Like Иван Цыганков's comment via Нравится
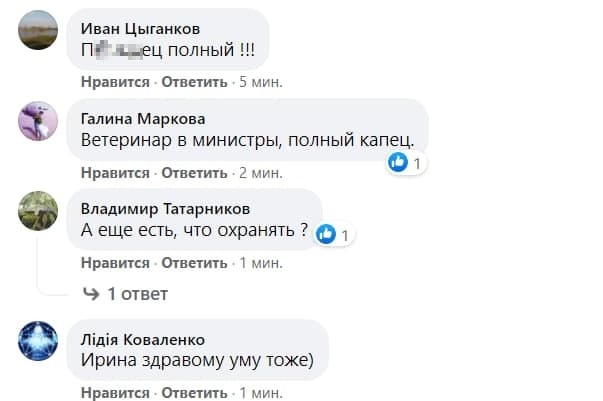The width and height of the screenshot is (603, 401). tap(115, 81)
